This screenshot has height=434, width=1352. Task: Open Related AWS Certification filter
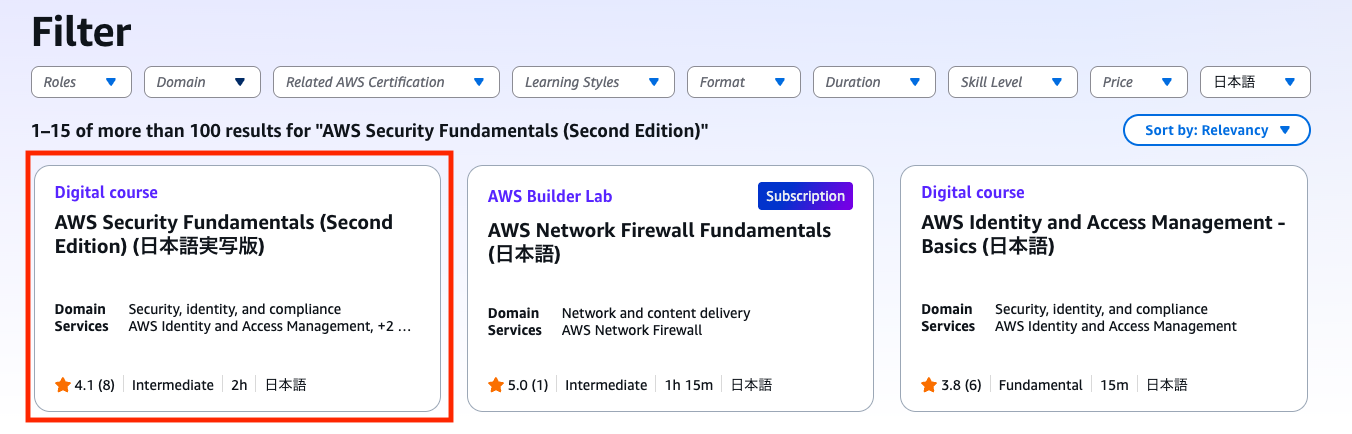tap(386, 82)
